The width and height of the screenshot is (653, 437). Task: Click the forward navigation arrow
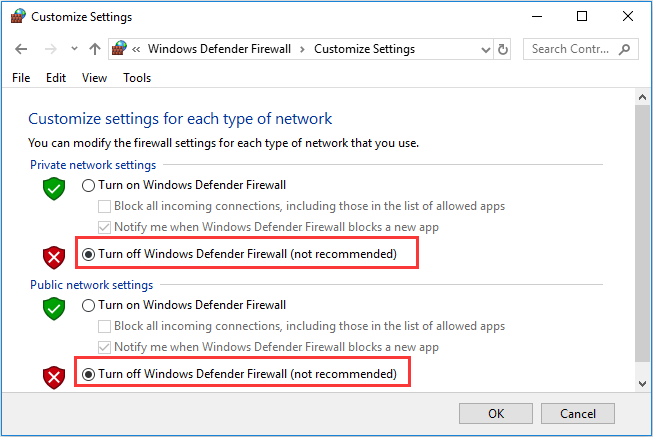pyautogui.click(x=50, y=49)
